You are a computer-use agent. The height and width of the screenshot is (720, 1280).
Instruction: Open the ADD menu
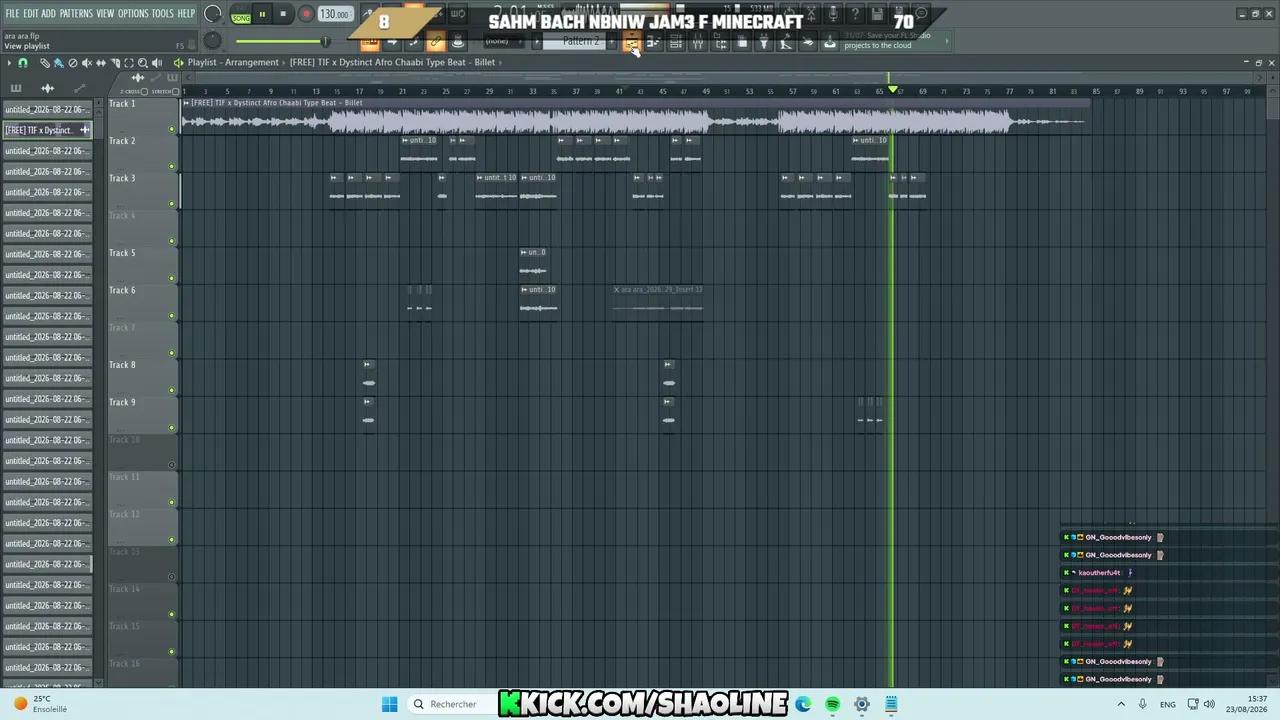tap(48, 14)
